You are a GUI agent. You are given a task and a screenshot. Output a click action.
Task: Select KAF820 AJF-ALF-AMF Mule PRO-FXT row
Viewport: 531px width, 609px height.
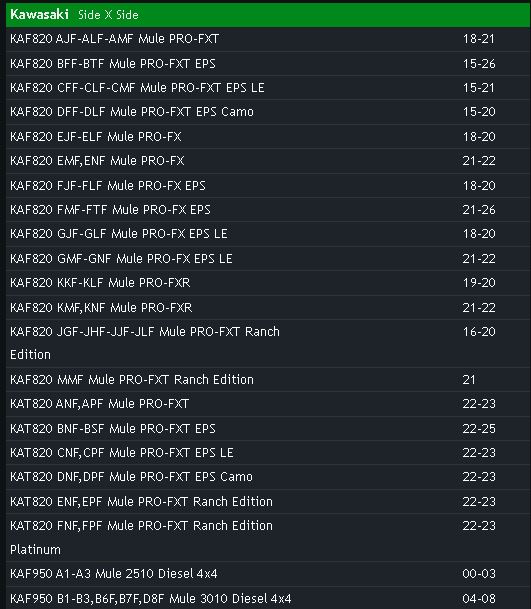268,39
